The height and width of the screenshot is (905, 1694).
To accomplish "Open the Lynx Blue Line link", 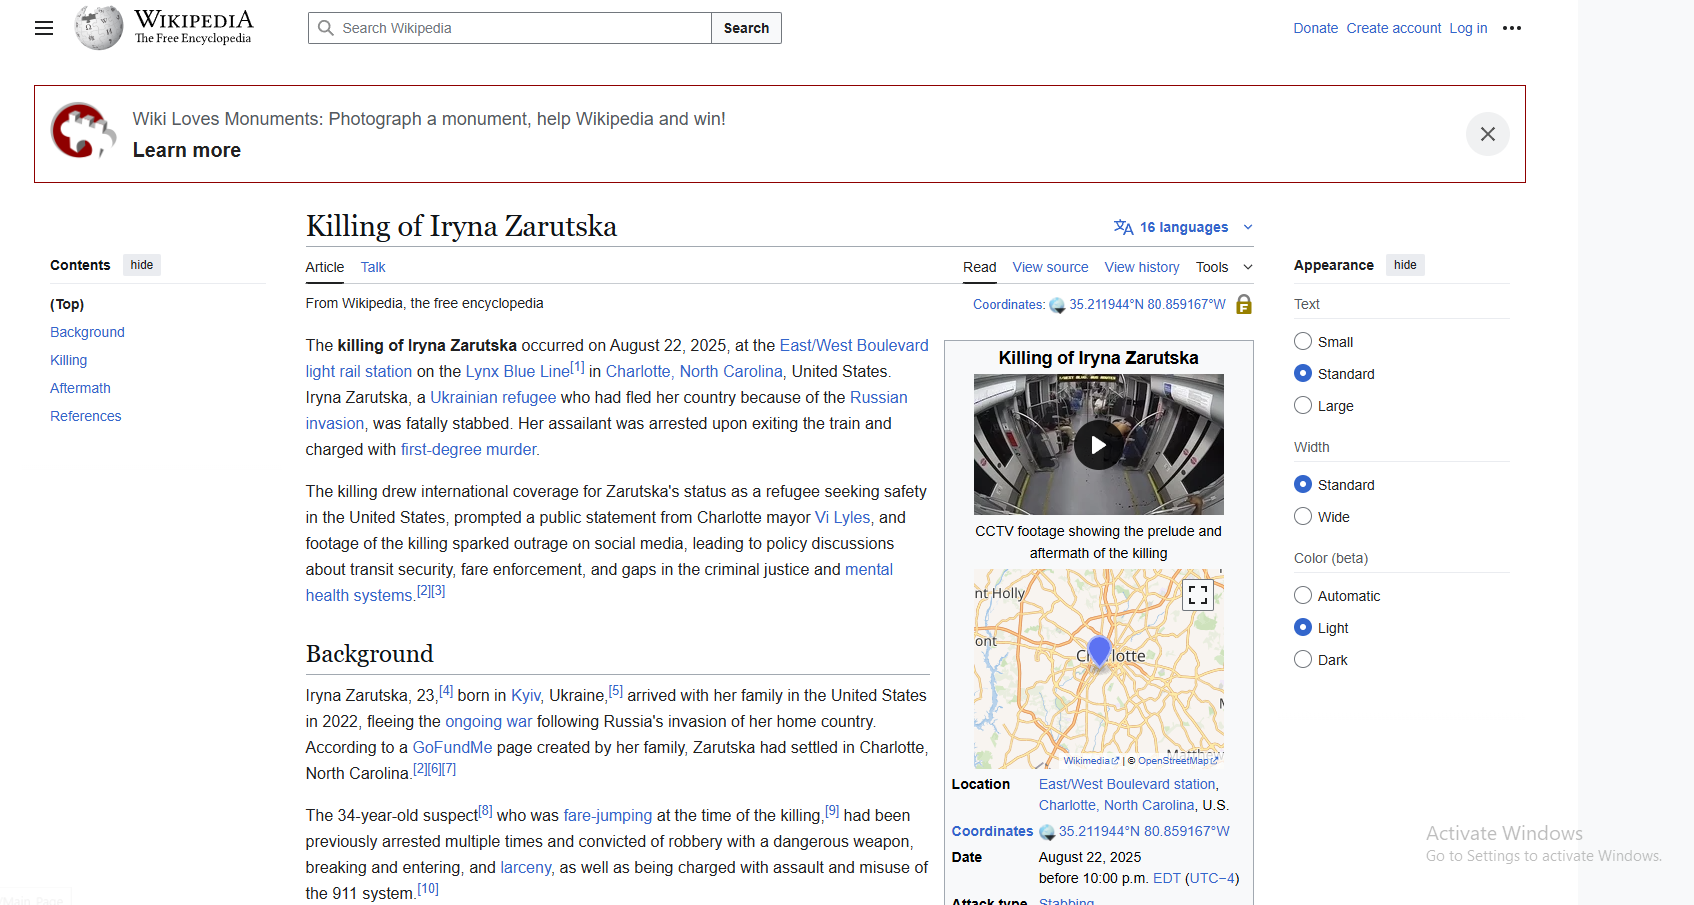I will tap(517, 371).
